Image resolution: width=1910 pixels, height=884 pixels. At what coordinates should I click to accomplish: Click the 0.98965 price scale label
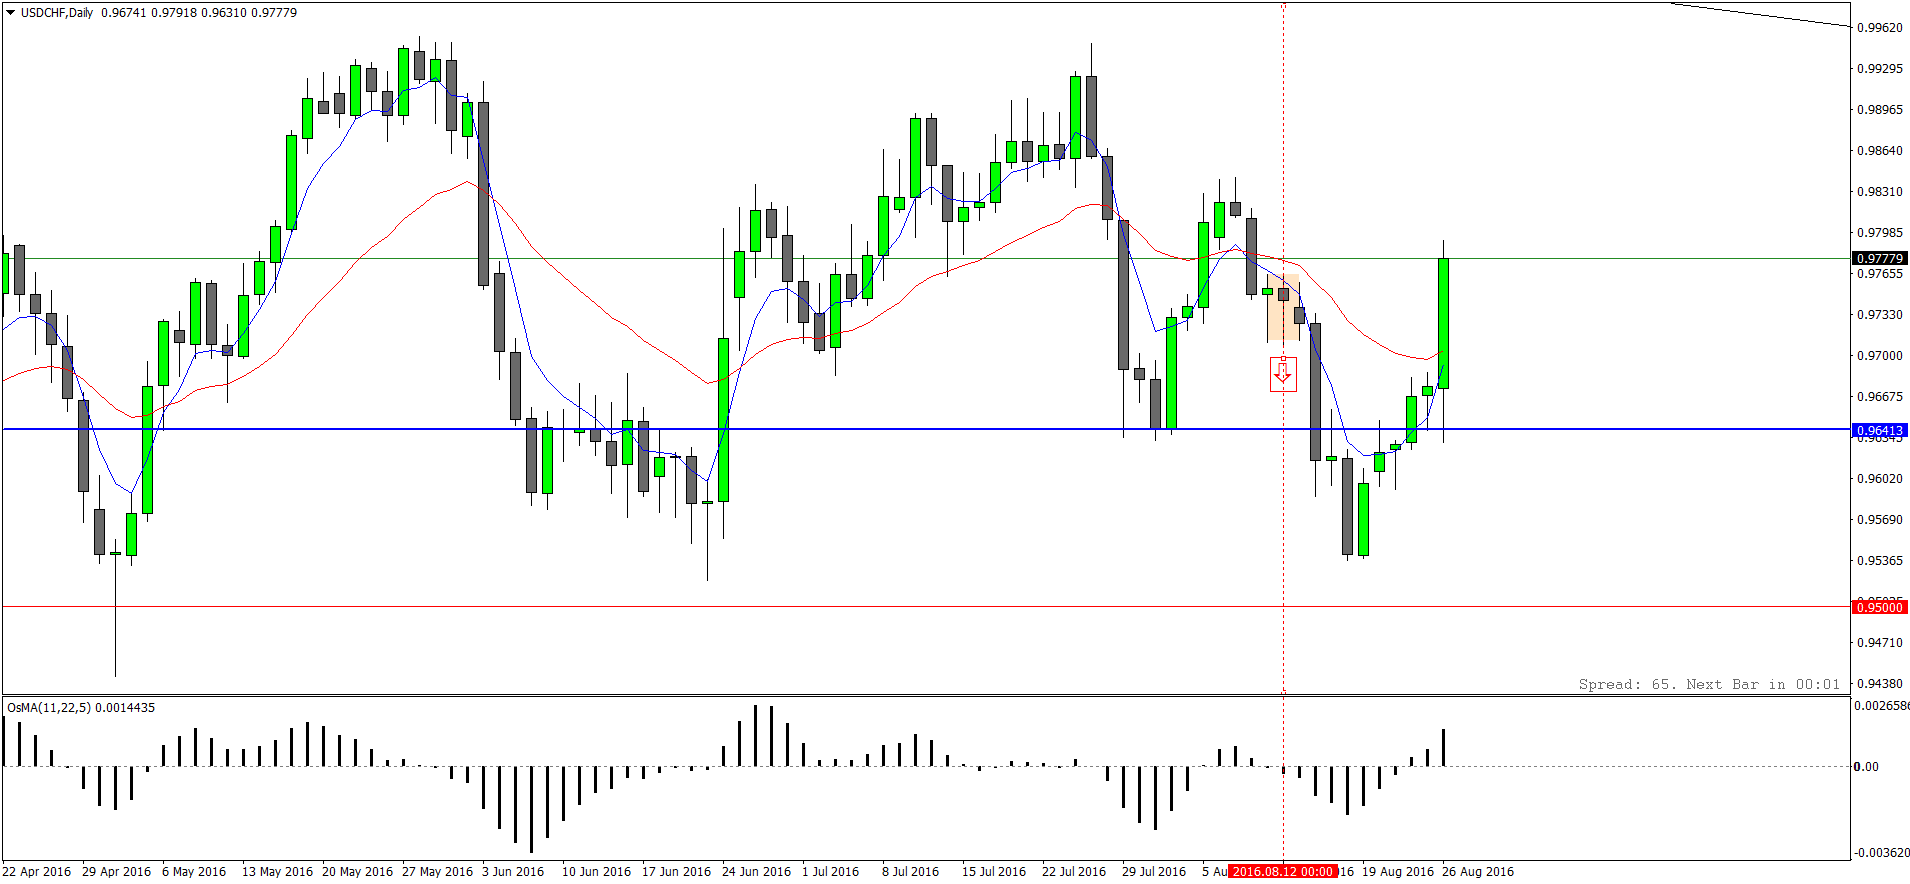(1880, 109)
